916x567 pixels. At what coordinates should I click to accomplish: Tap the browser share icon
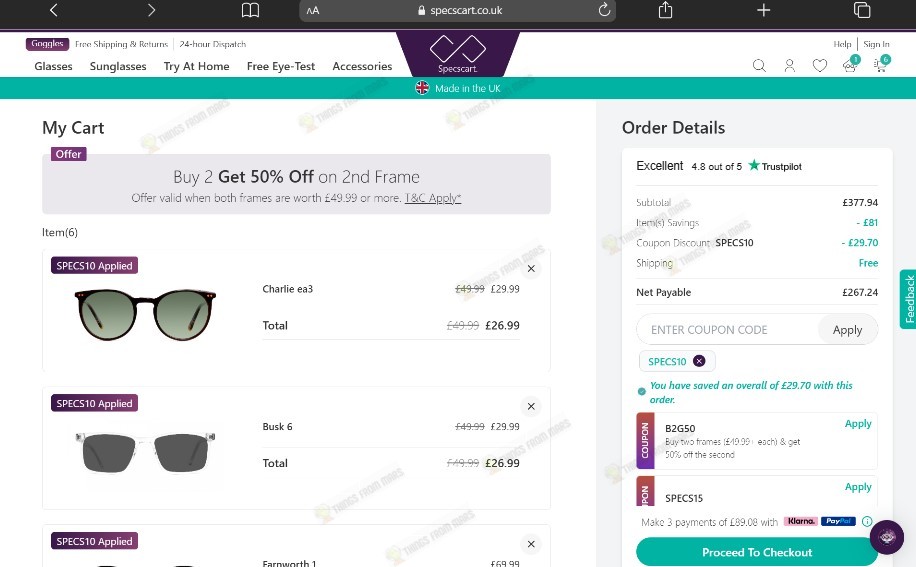pos(665,10)
